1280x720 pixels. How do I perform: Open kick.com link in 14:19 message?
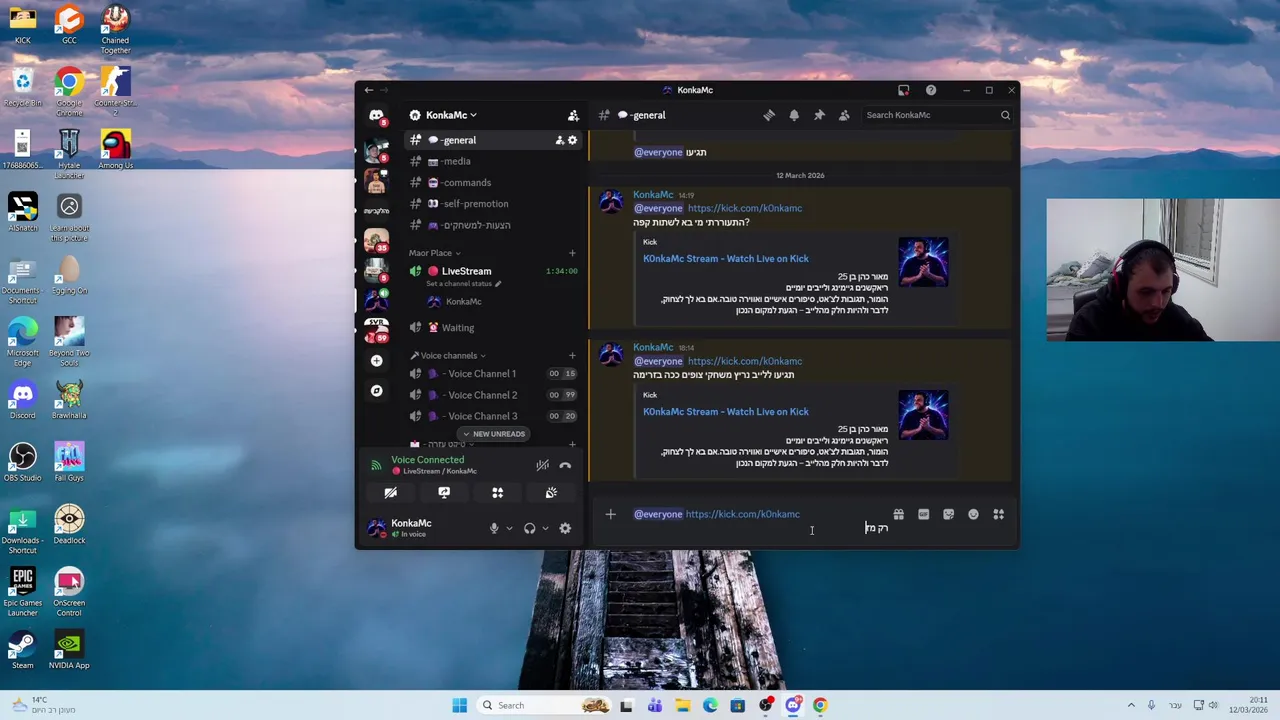[x=745, y=208]
